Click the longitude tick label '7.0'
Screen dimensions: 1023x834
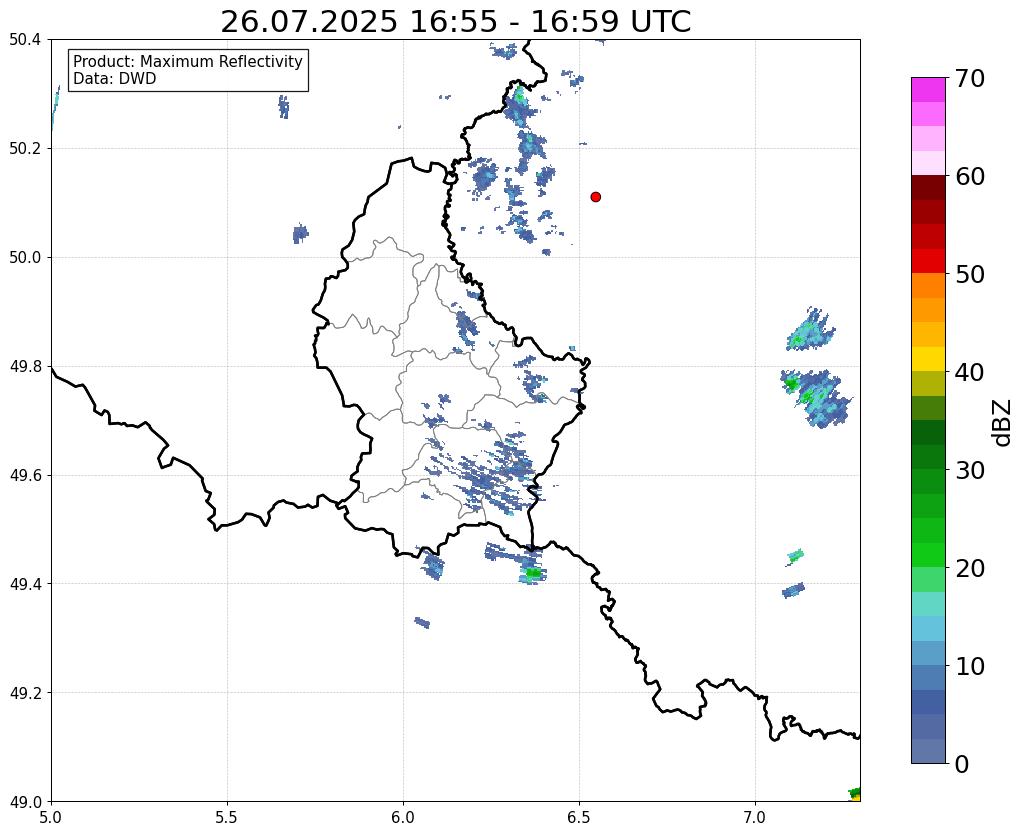[756, 817]
